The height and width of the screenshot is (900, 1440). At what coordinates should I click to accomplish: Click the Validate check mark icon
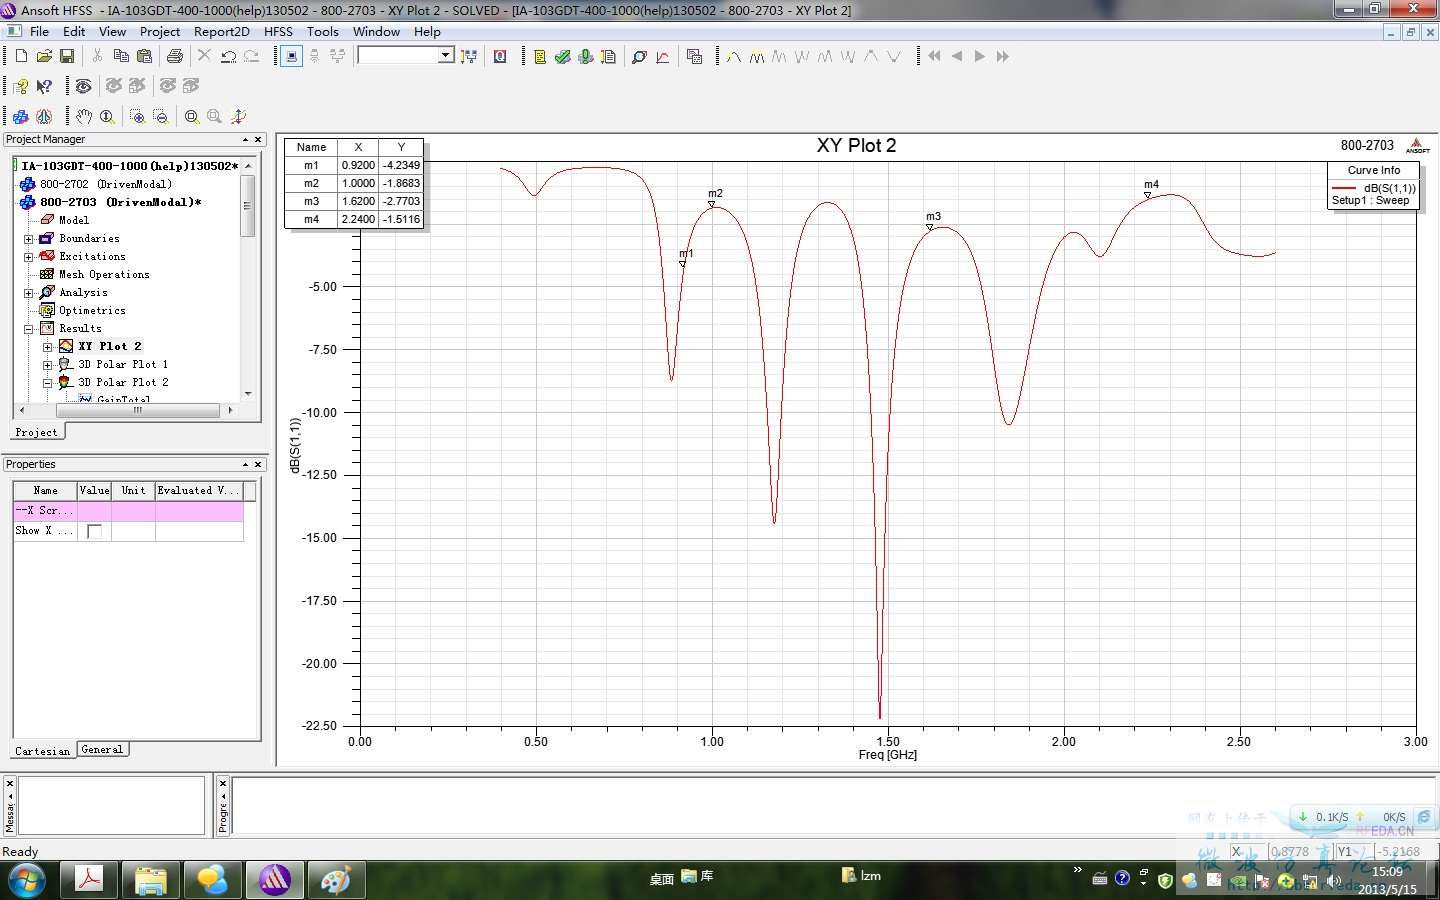tap(563, 57)
